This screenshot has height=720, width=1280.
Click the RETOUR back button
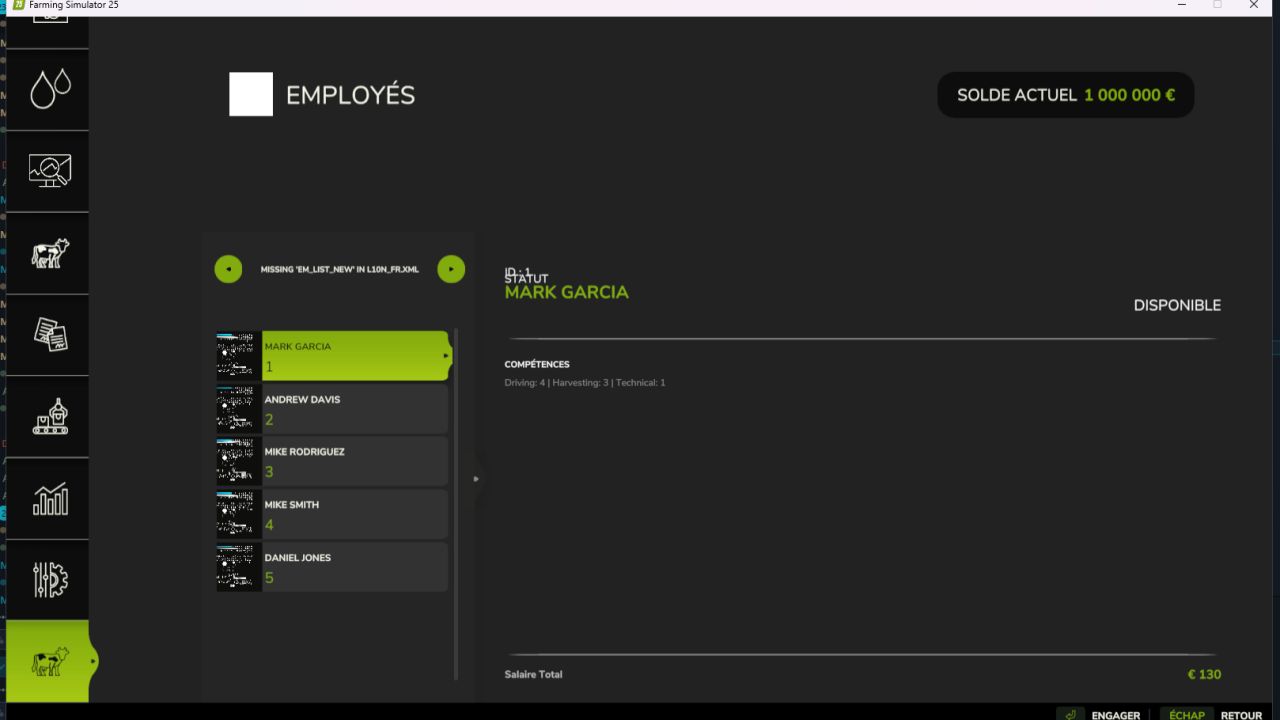point(1241,715)
